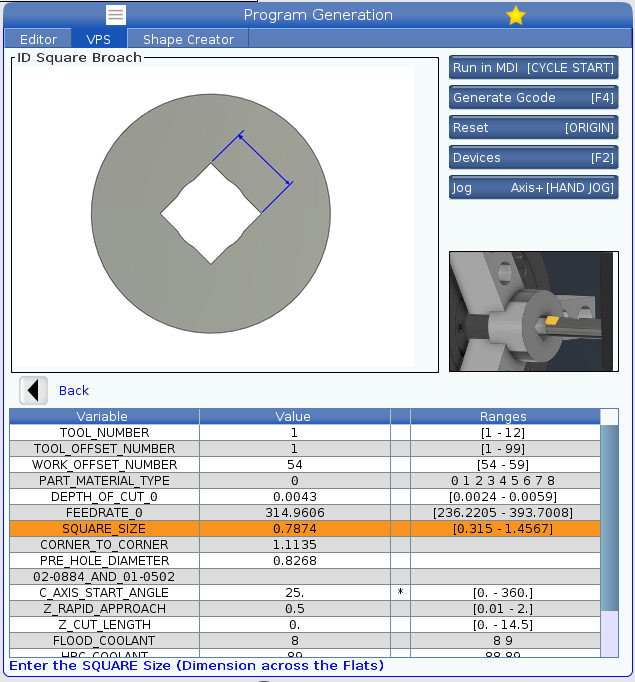Select the TOOL_OFFSET_NUMBER variable
Viewport: 635px width, 682px height.
104,448
